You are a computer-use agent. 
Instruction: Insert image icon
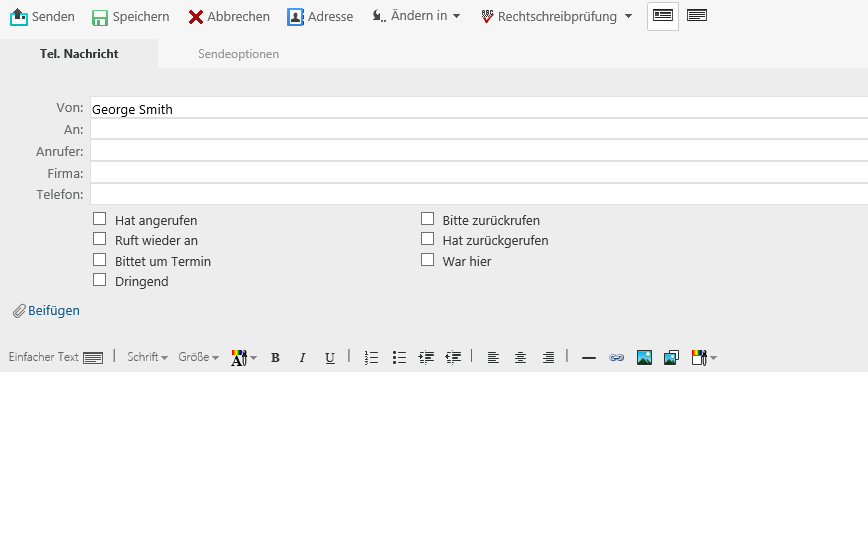point(644,358)
